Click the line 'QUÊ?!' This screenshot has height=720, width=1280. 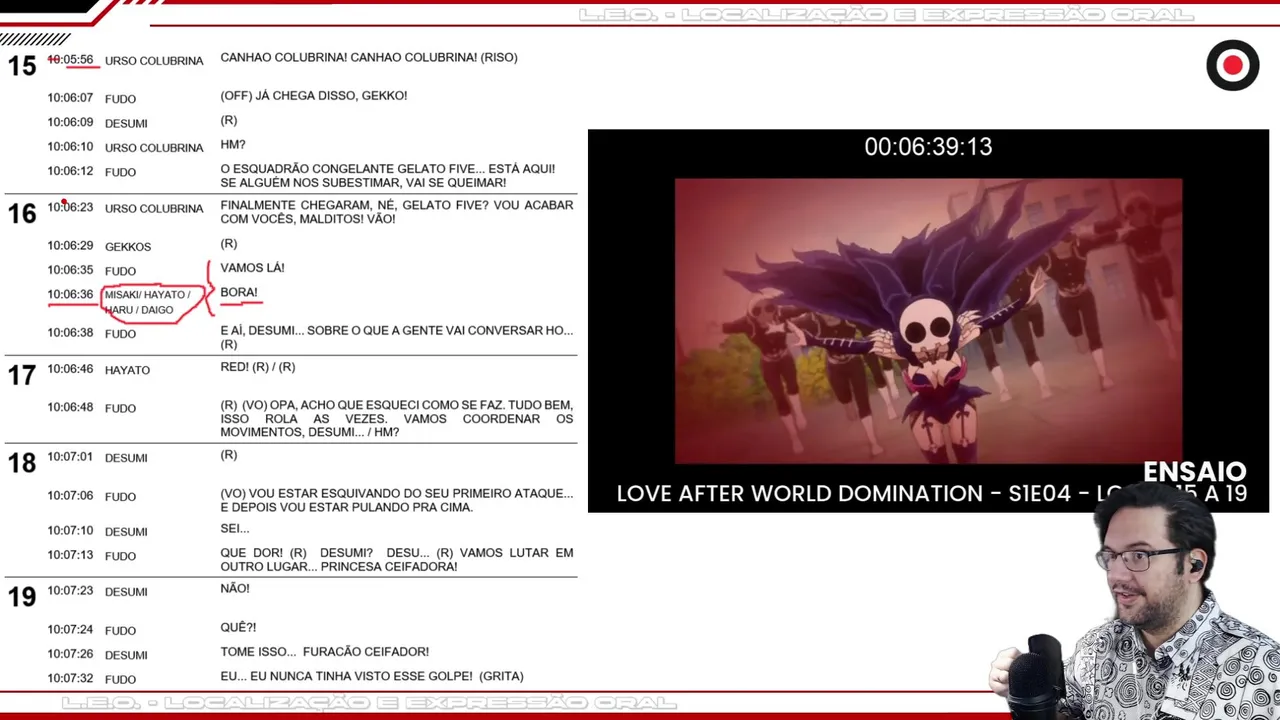[238, 628]
